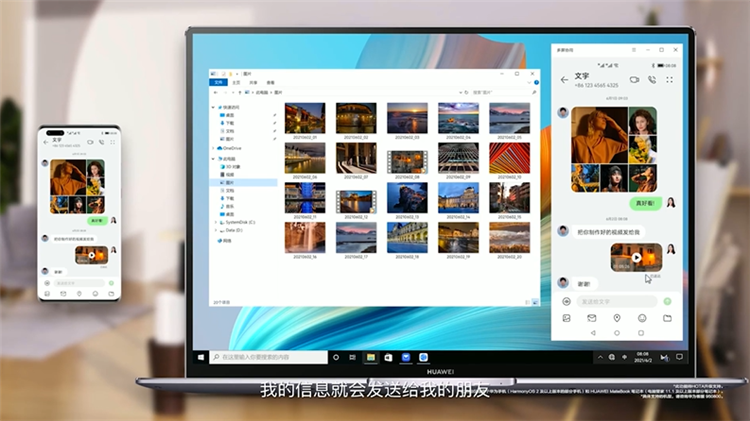Expand the Data (D:) node

point(216,231)
